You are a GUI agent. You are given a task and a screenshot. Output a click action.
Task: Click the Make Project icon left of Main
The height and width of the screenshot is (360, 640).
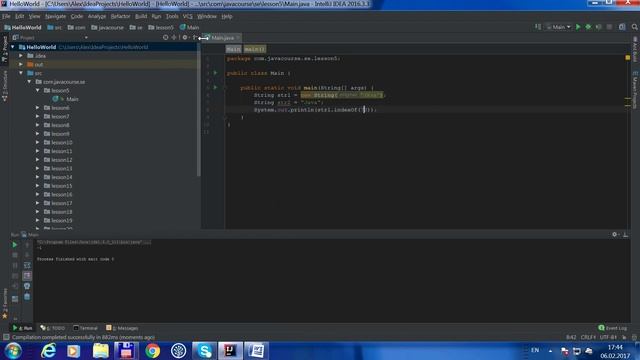tap(538, 27)
